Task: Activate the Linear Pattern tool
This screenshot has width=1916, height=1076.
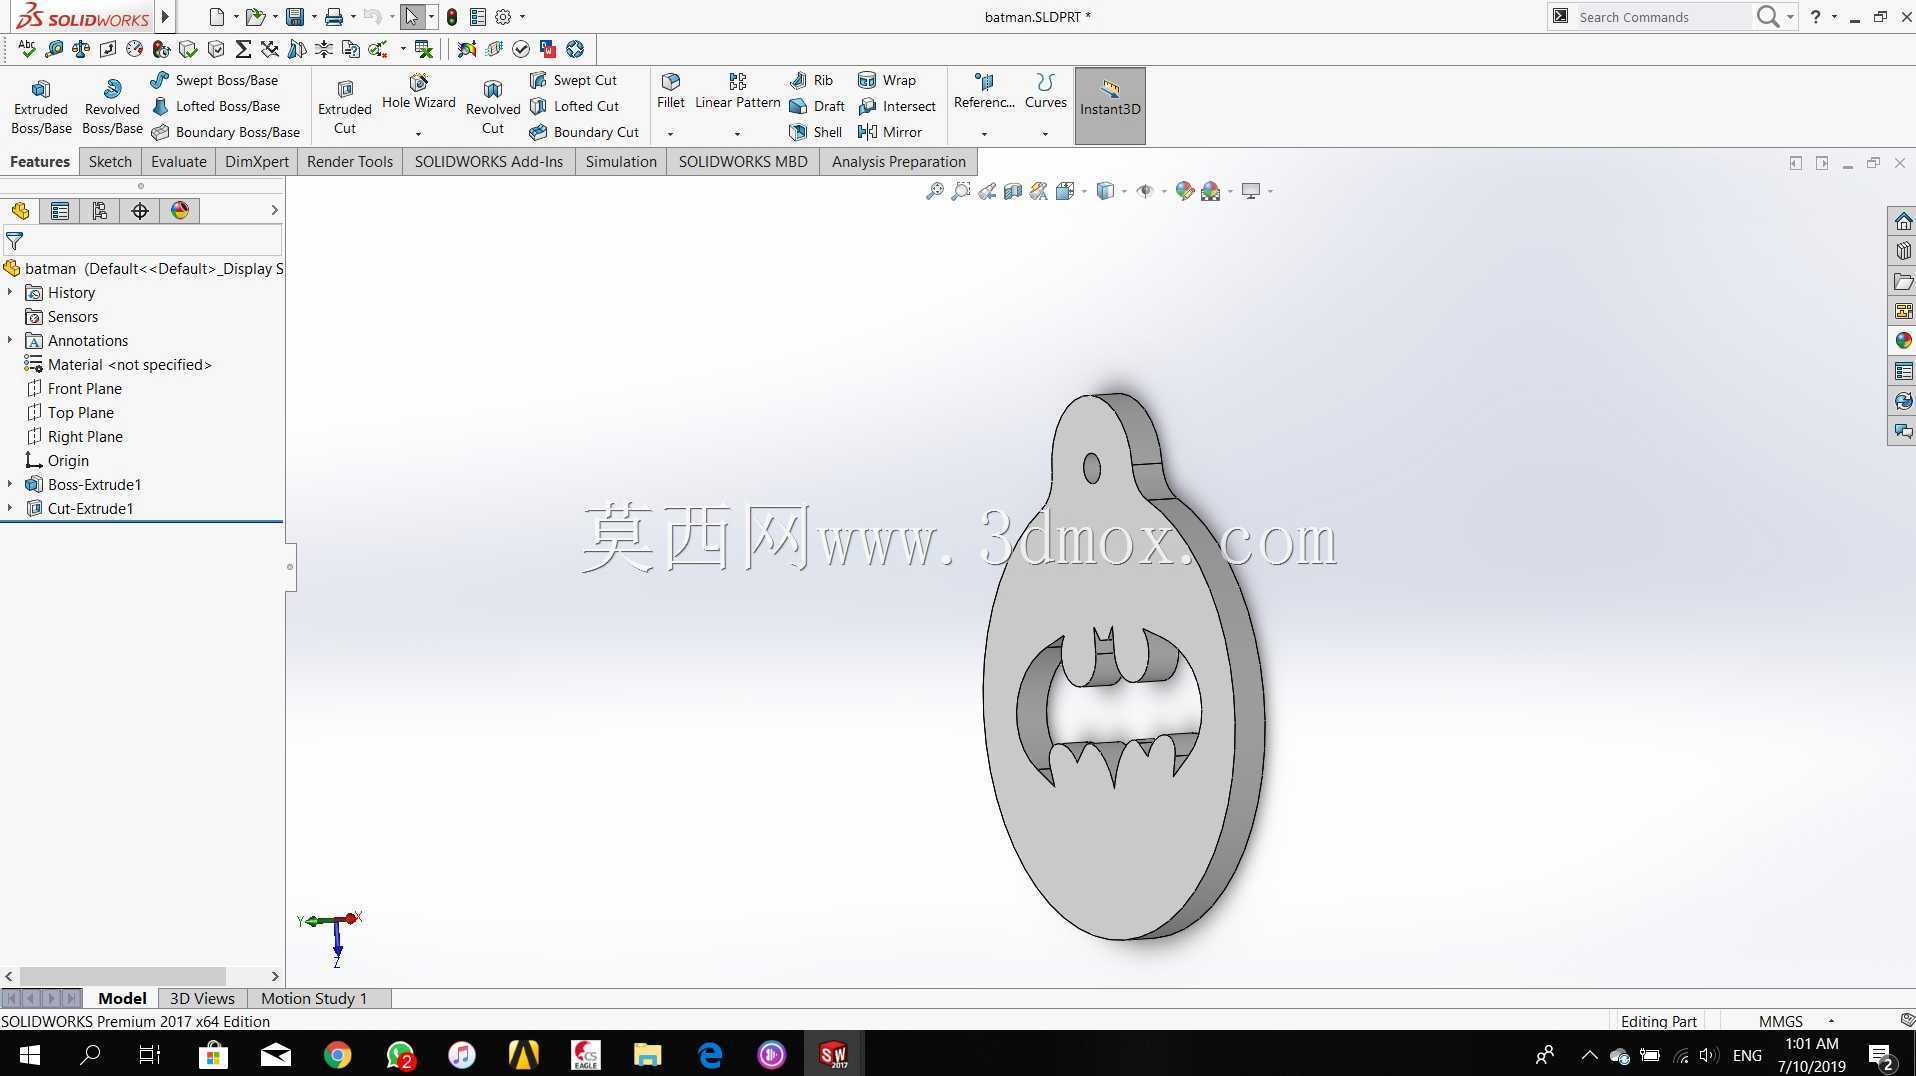Action: click(x=738, y=91)
